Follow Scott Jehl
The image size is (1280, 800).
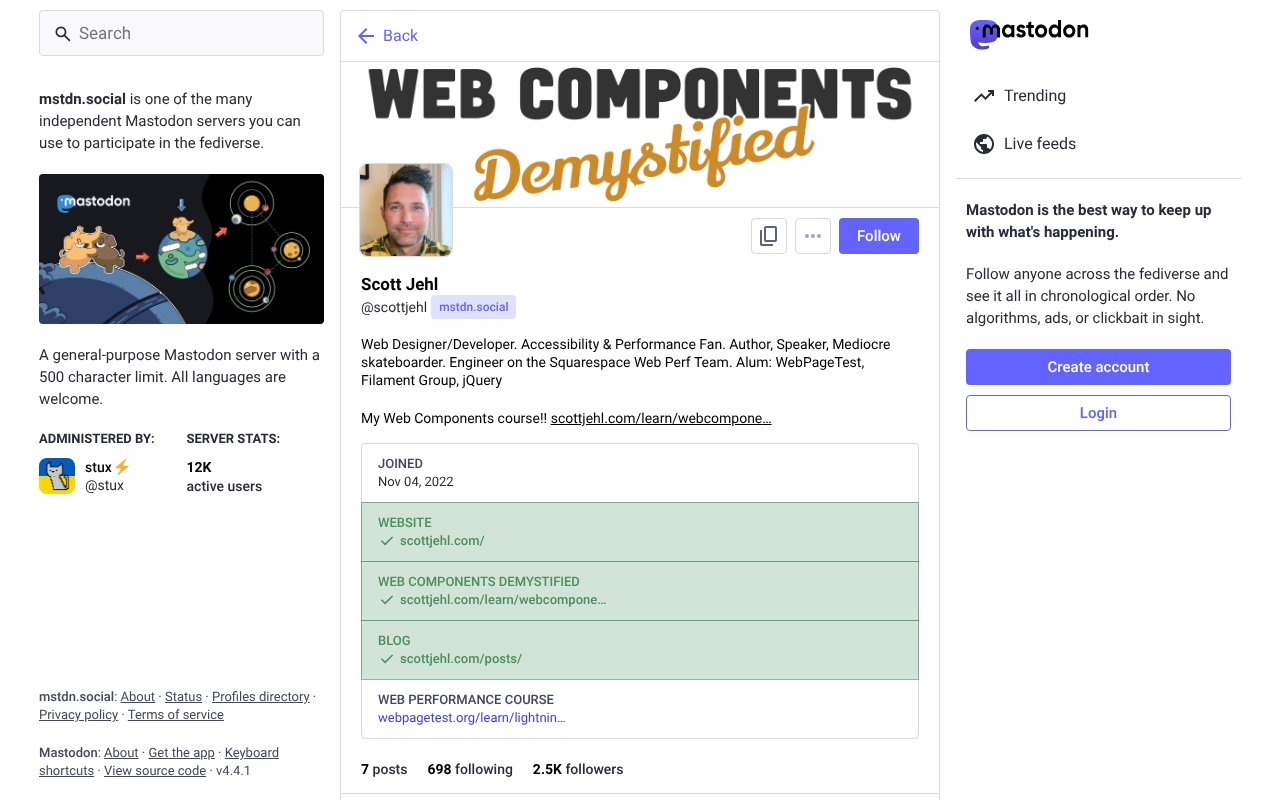pyautogui.click(x=878, y=236)
